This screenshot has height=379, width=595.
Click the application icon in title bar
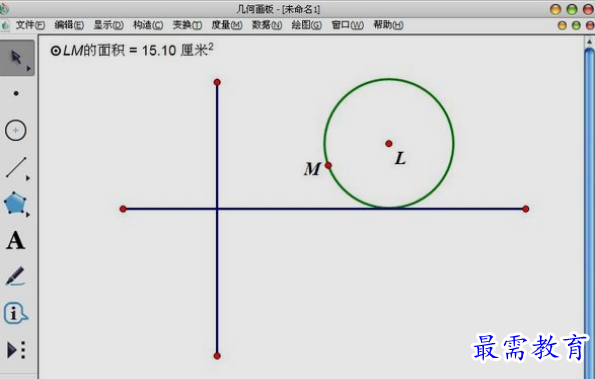(4, 9)
